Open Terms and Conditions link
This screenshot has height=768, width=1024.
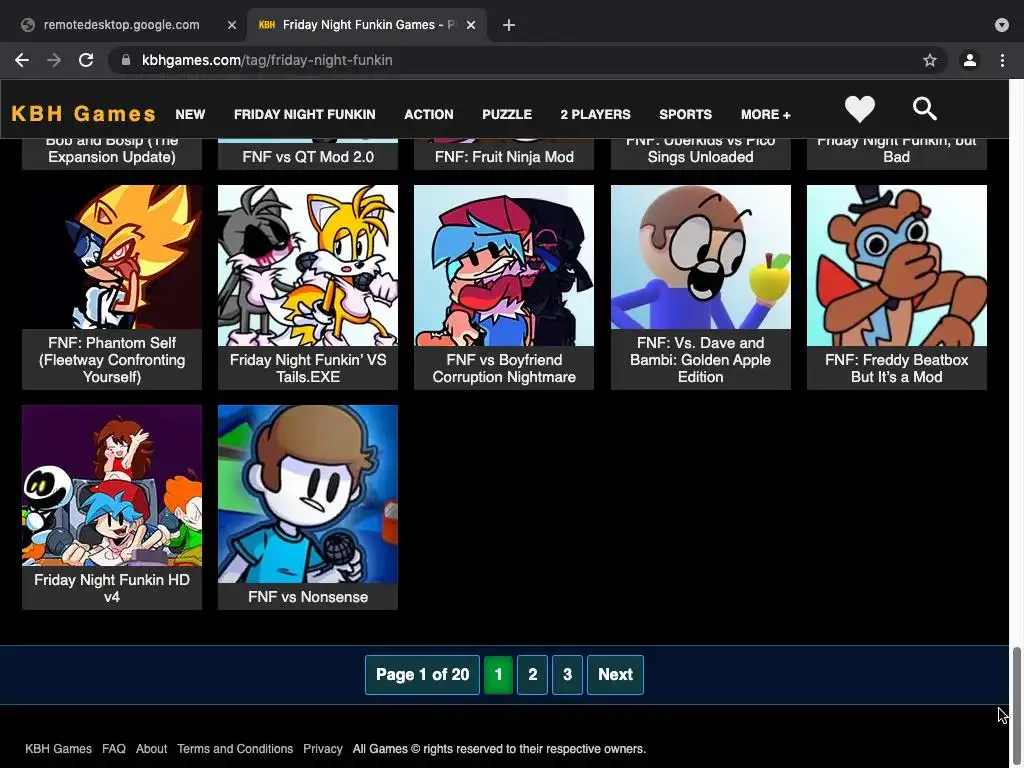tap(235, 749)
